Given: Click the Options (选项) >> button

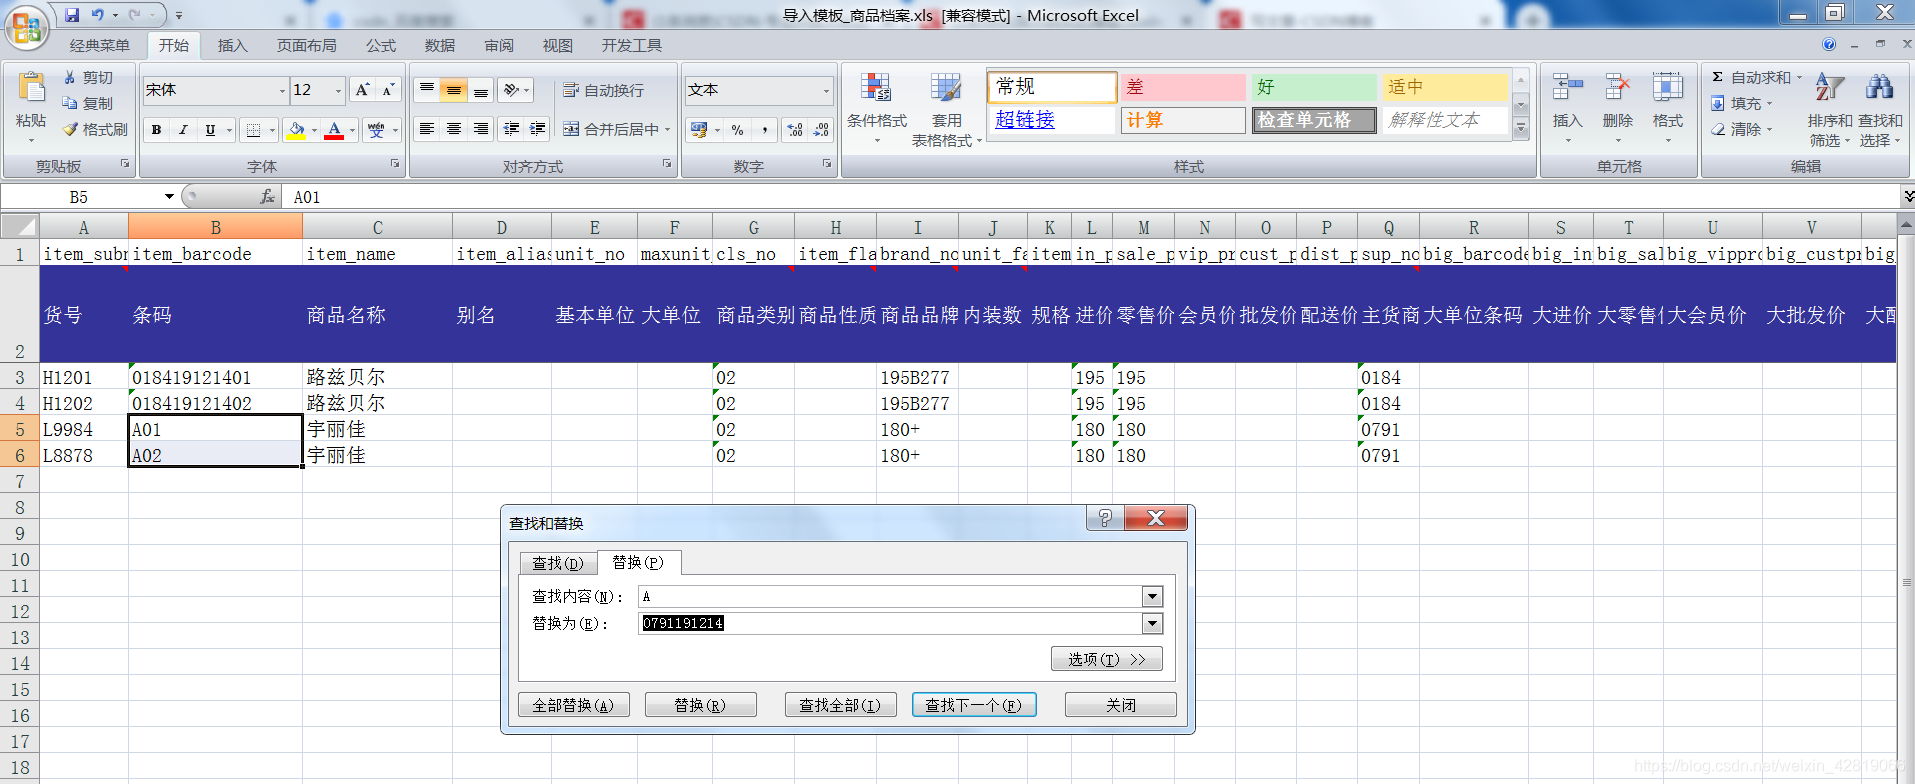Looking at the screenshot, I should [1106, 659].
